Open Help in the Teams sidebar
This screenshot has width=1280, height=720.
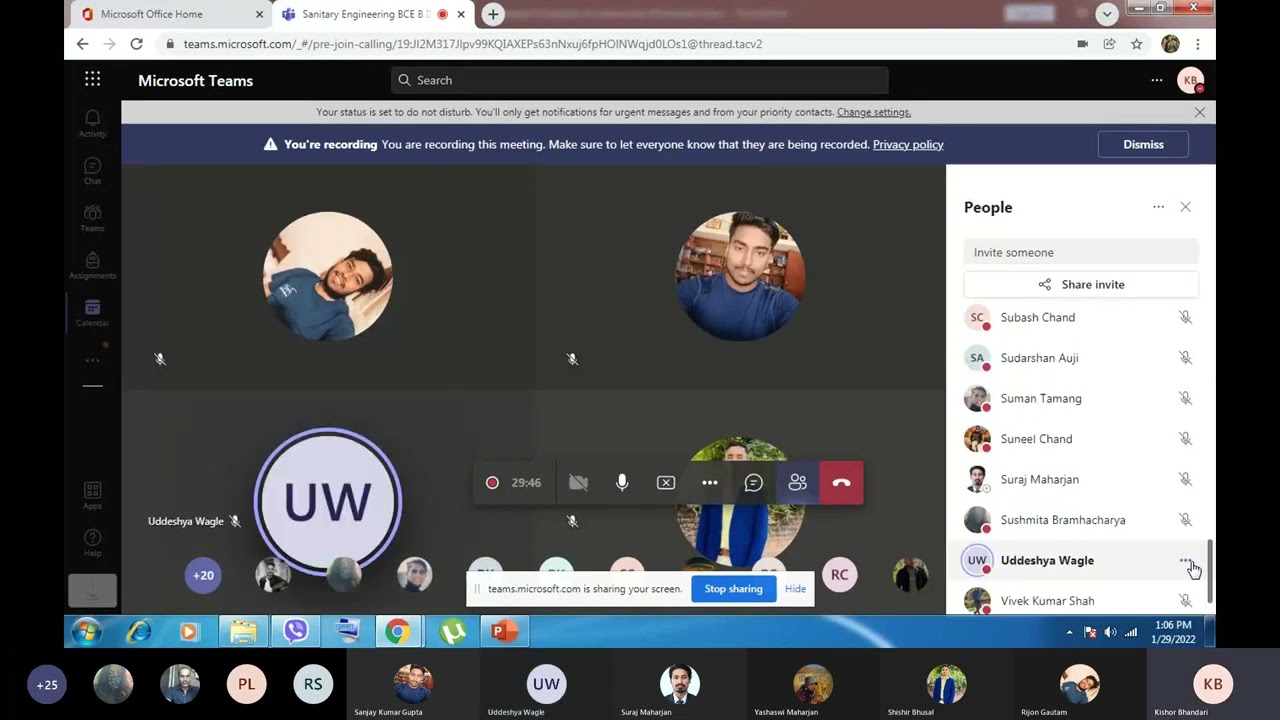tap(92, 543)
